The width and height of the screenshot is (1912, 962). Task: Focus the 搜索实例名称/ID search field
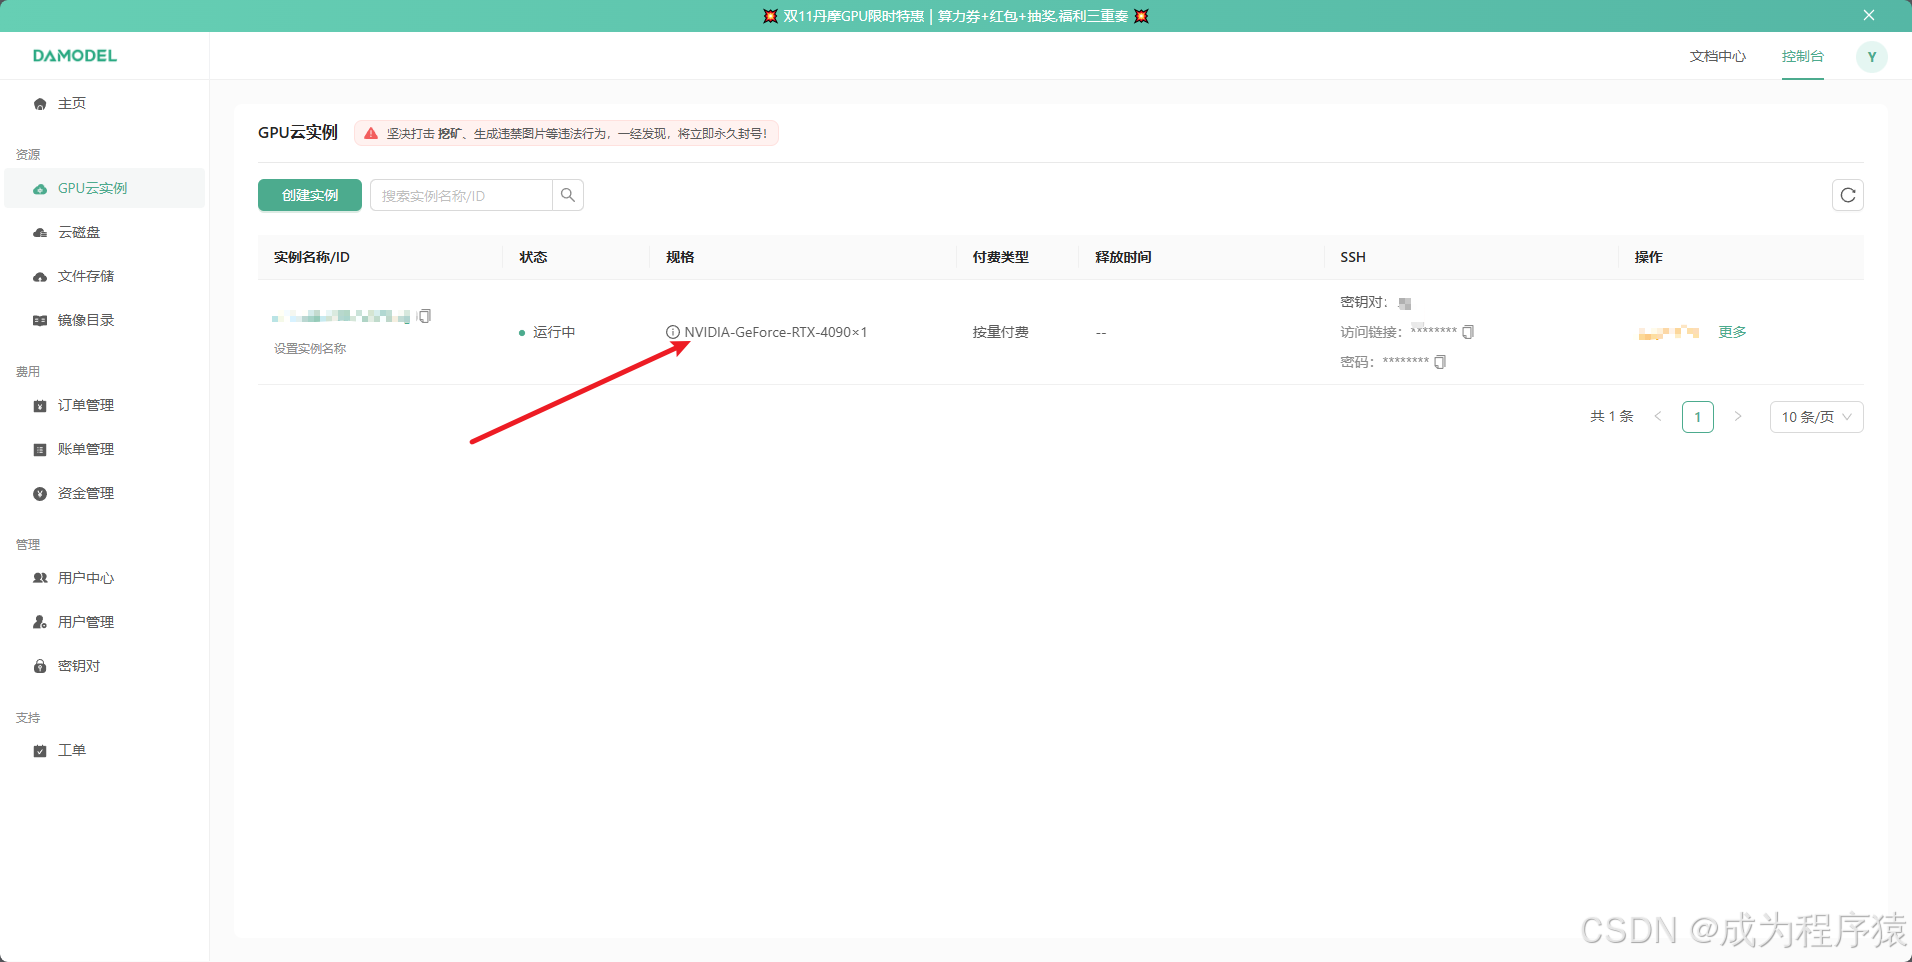461,195
